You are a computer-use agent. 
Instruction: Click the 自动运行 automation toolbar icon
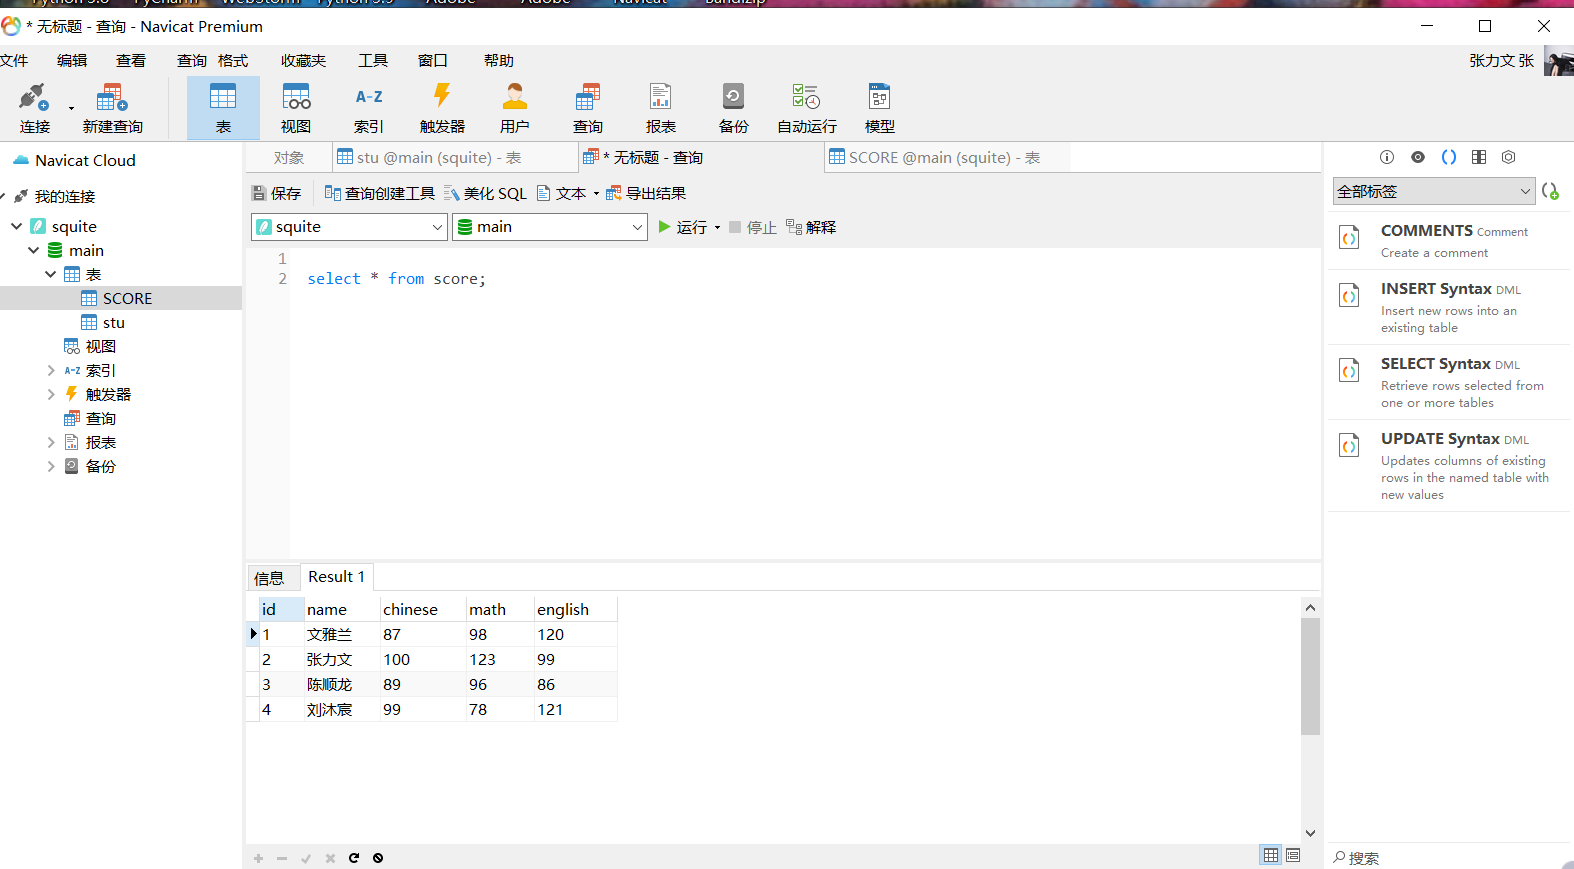[807, 108]
